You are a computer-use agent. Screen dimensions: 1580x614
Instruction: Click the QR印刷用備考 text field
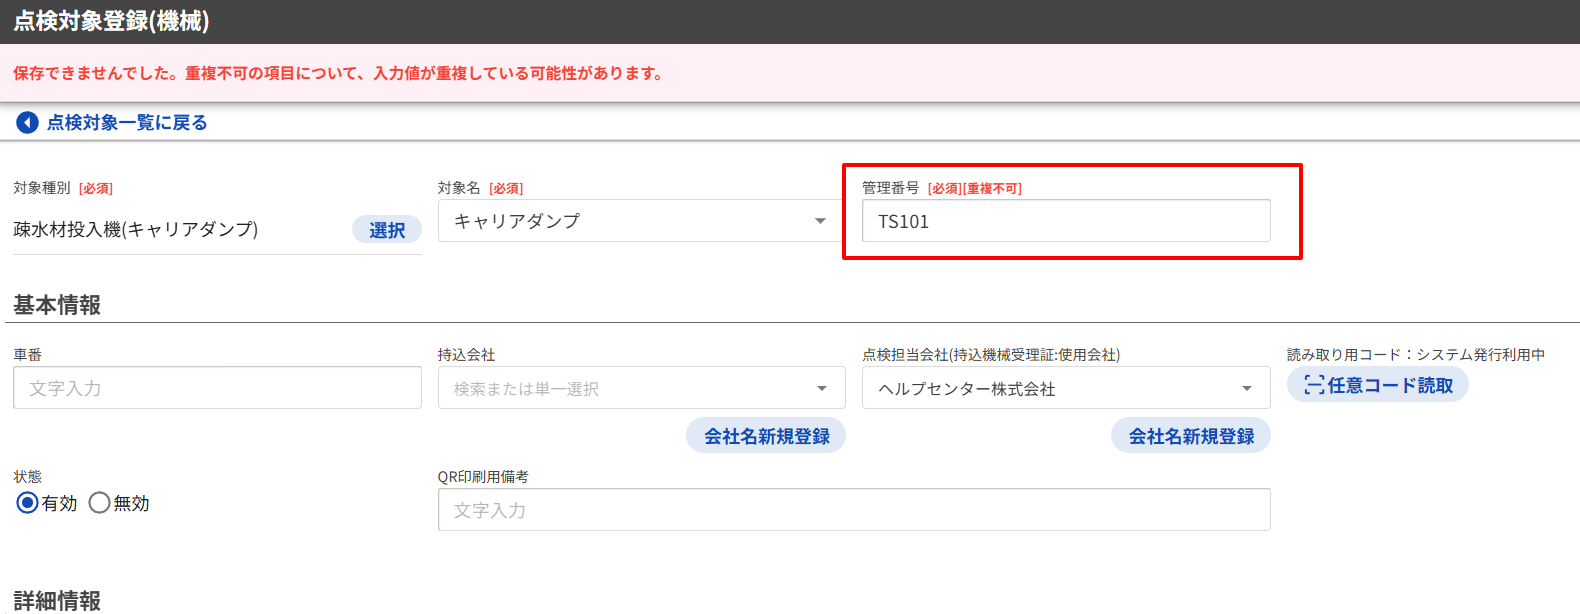(854, 510)
